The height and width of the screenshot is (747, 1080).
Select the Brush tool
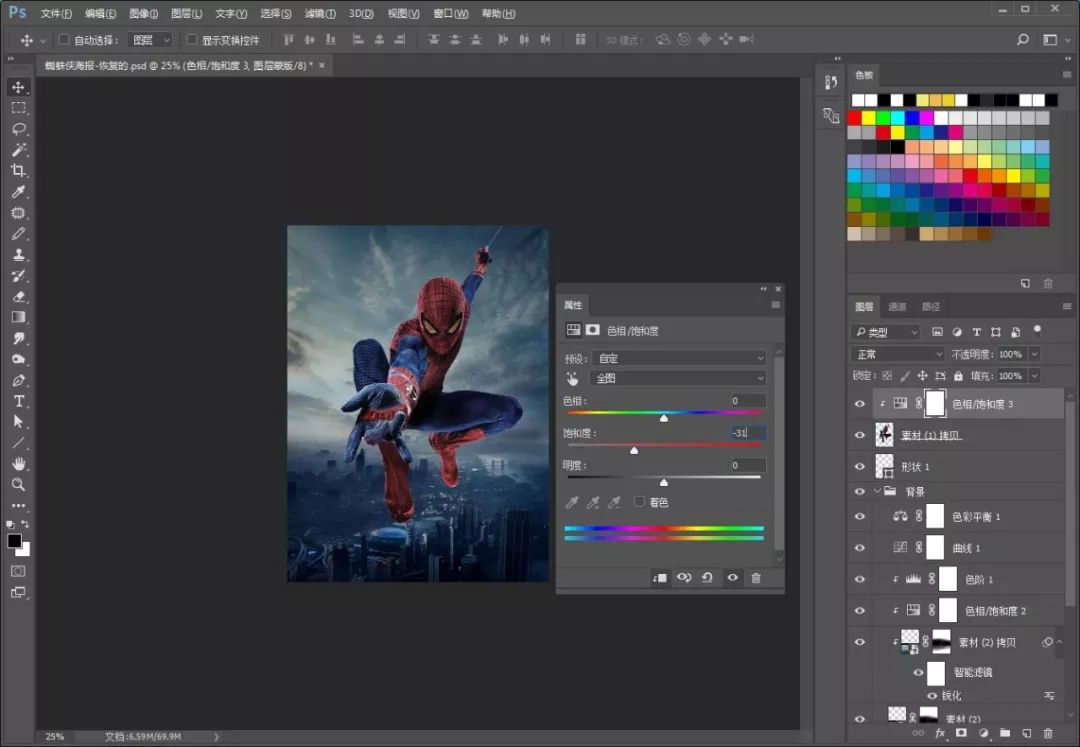pyautogui.click(x=19, y=233)
